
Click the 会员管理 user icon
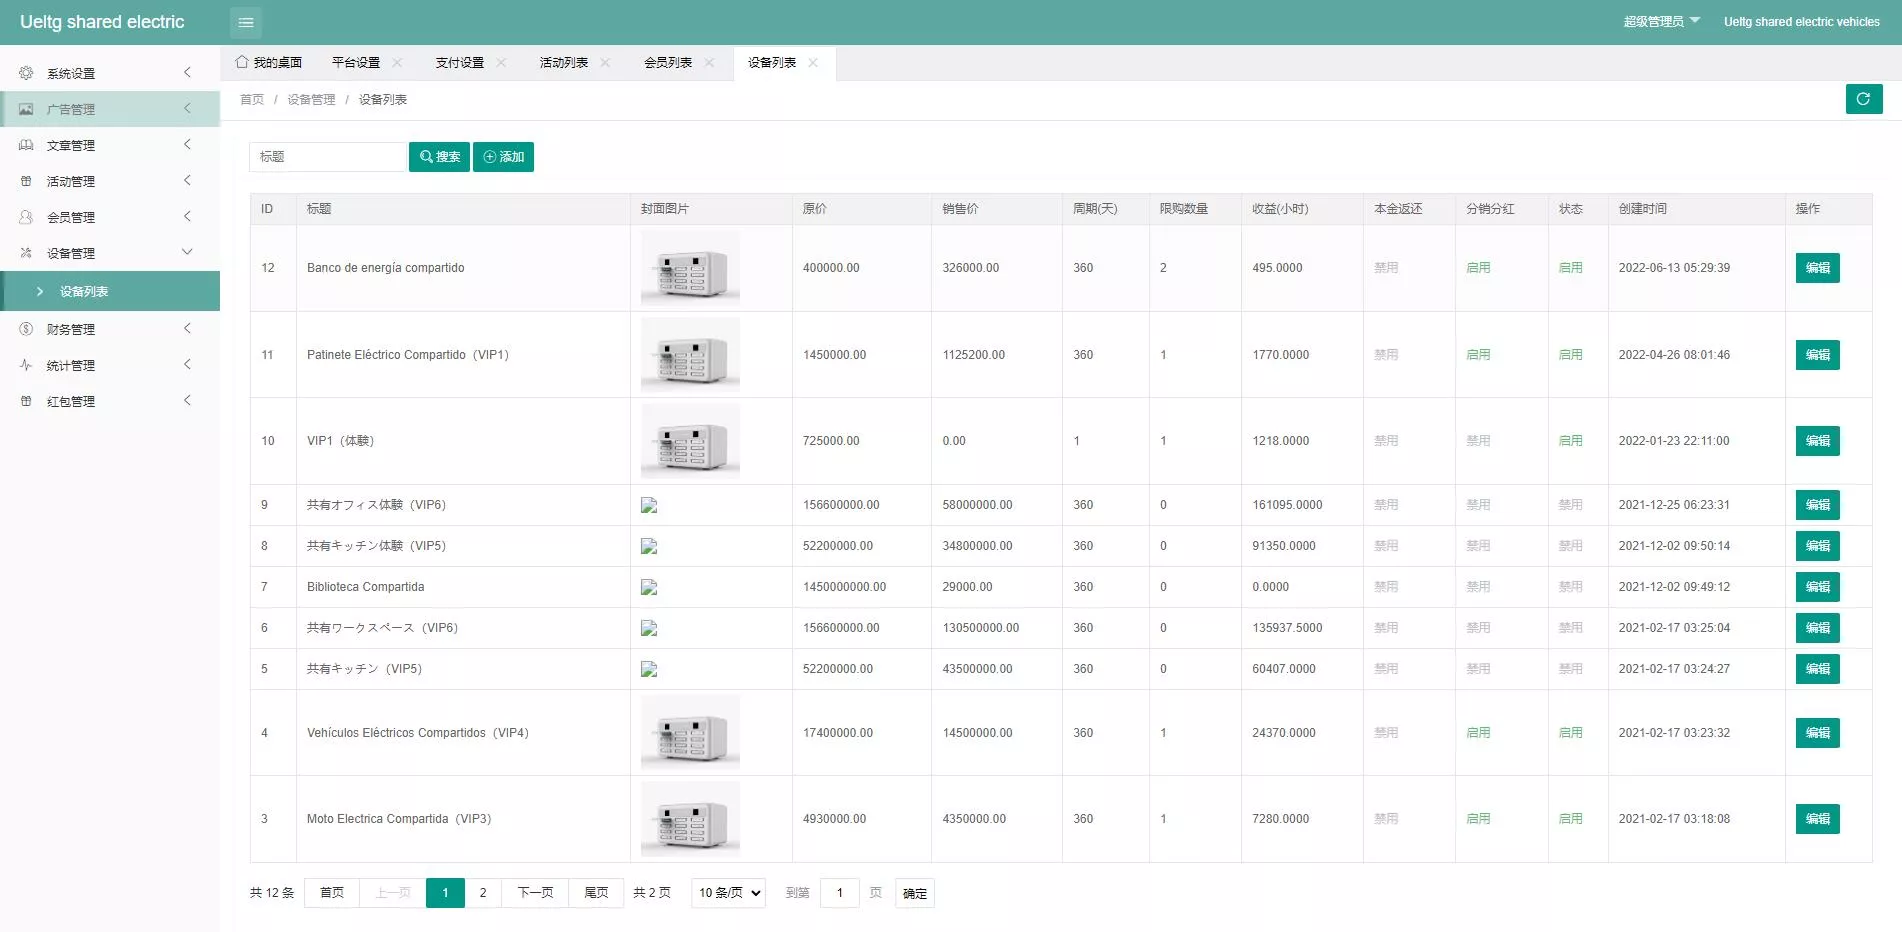click(x=26, y=217)
